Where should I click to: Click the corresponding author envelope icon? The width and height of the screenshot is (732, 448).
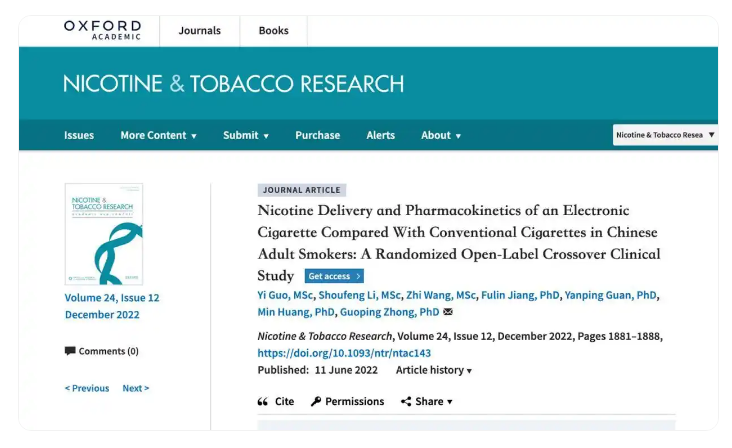click(448, 312)
